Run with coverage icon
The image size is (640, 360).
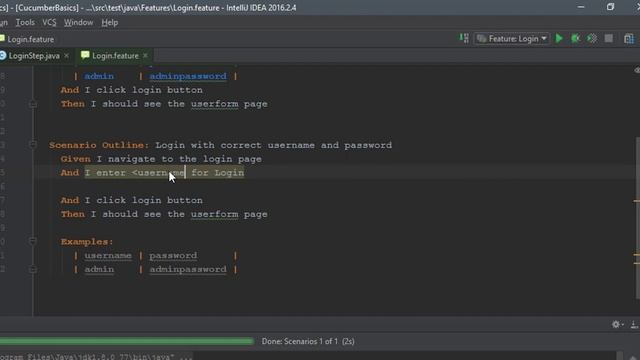[592, 39]
